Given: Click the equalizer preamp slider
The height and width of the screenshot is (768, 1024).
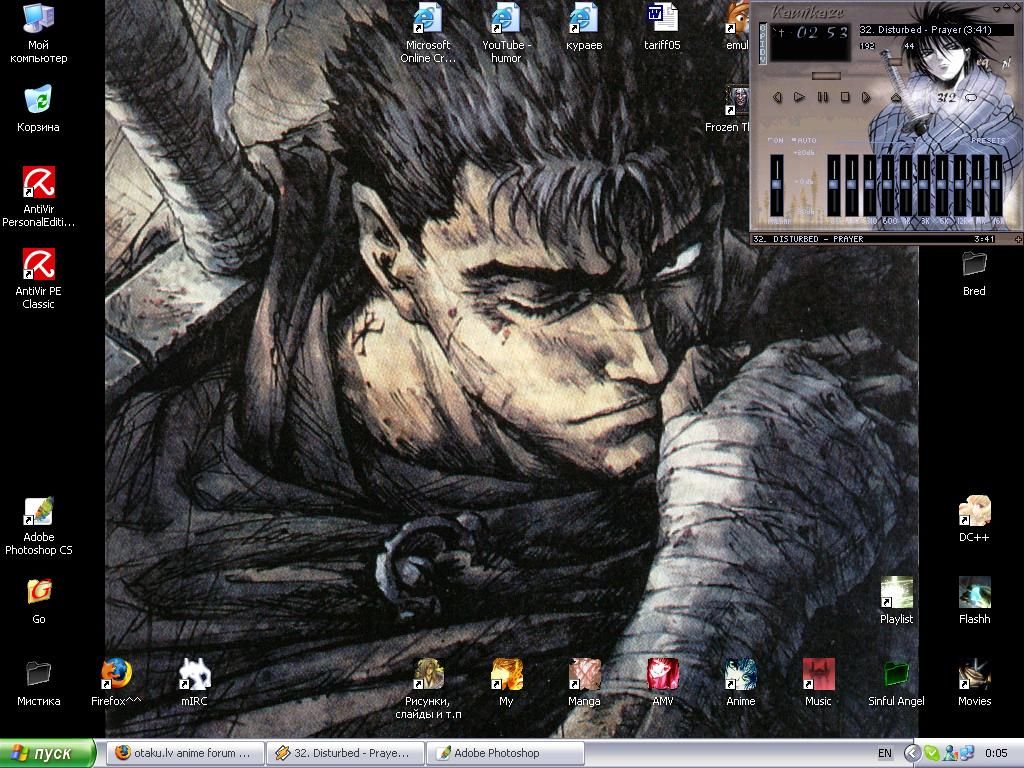Looking at the screenshot, I should [x=776, y=185].
